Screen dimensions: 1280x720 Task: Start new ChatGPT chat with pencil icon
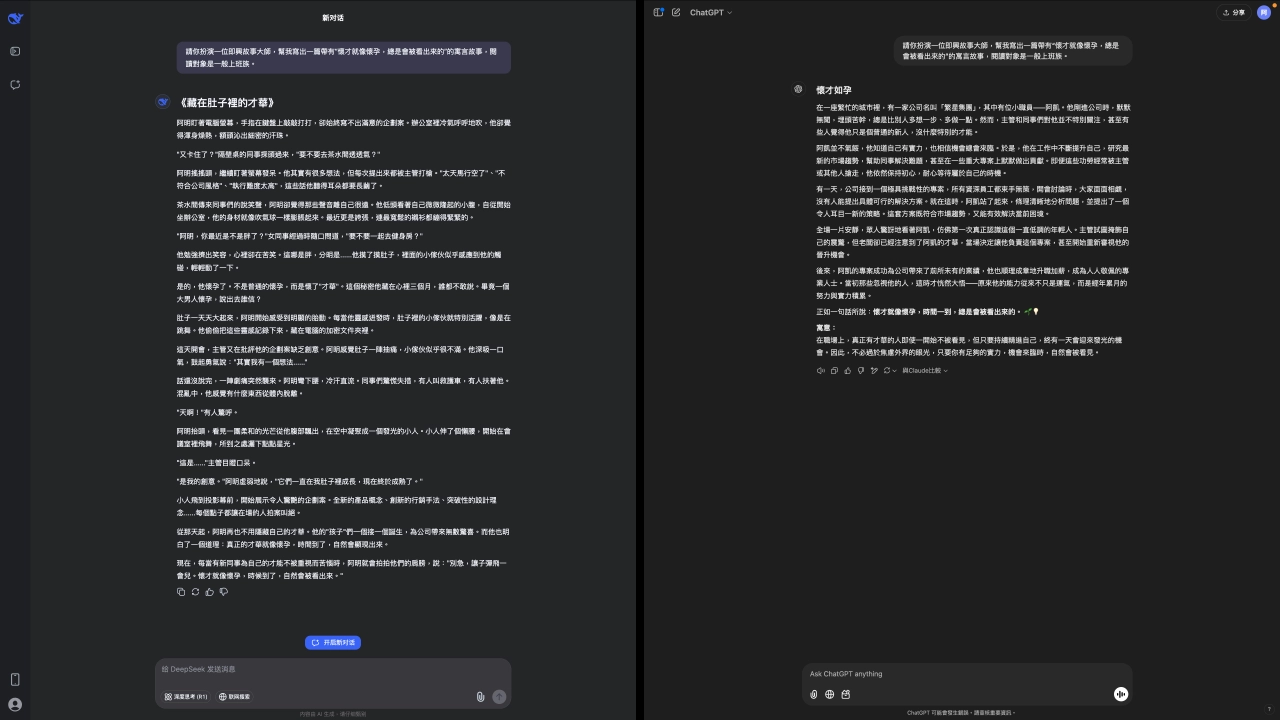click(x=676, y=12)
